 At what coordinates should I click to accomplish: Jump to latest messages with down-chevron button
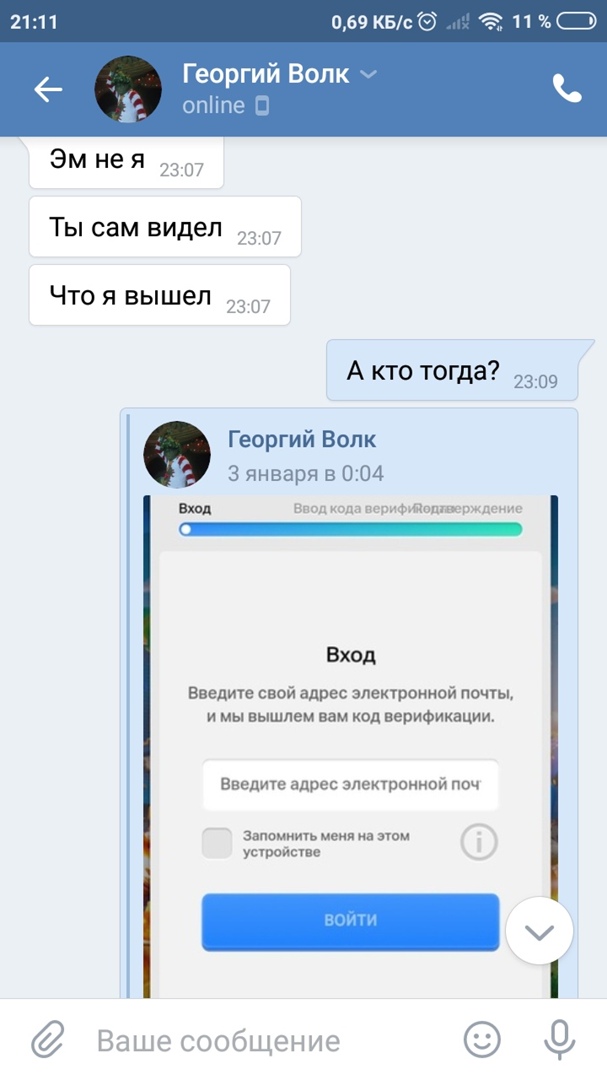[x=539, y=931]
